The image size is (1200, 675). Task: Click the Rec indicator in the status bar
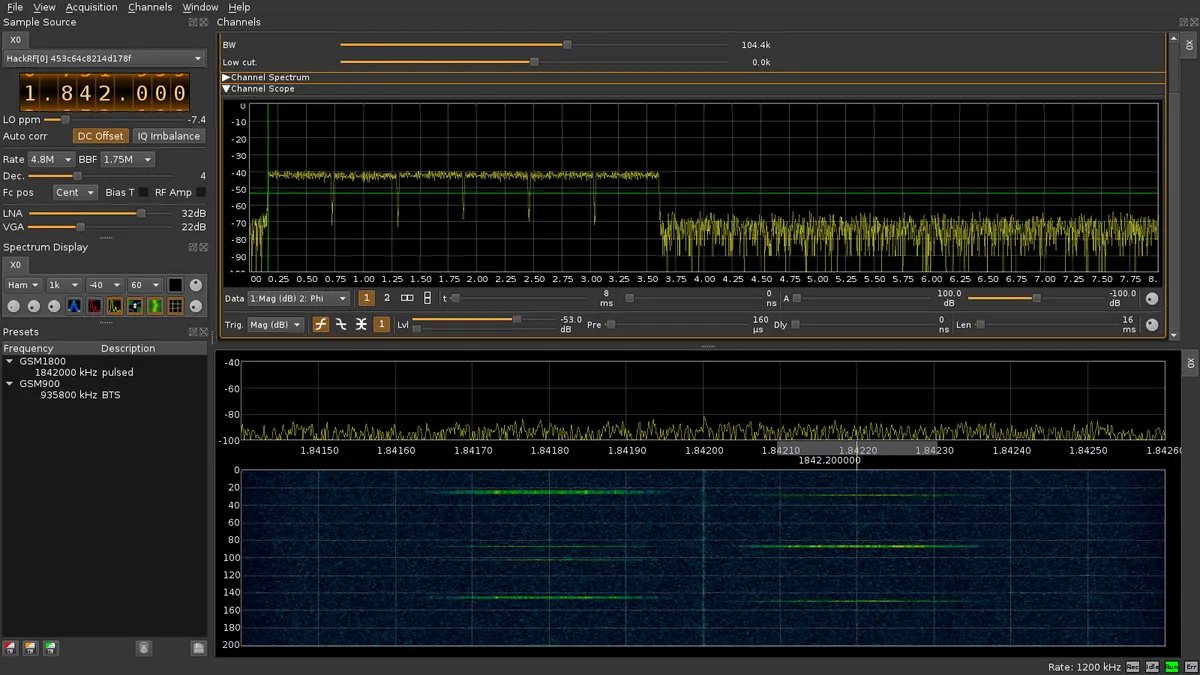point(1132,666)
